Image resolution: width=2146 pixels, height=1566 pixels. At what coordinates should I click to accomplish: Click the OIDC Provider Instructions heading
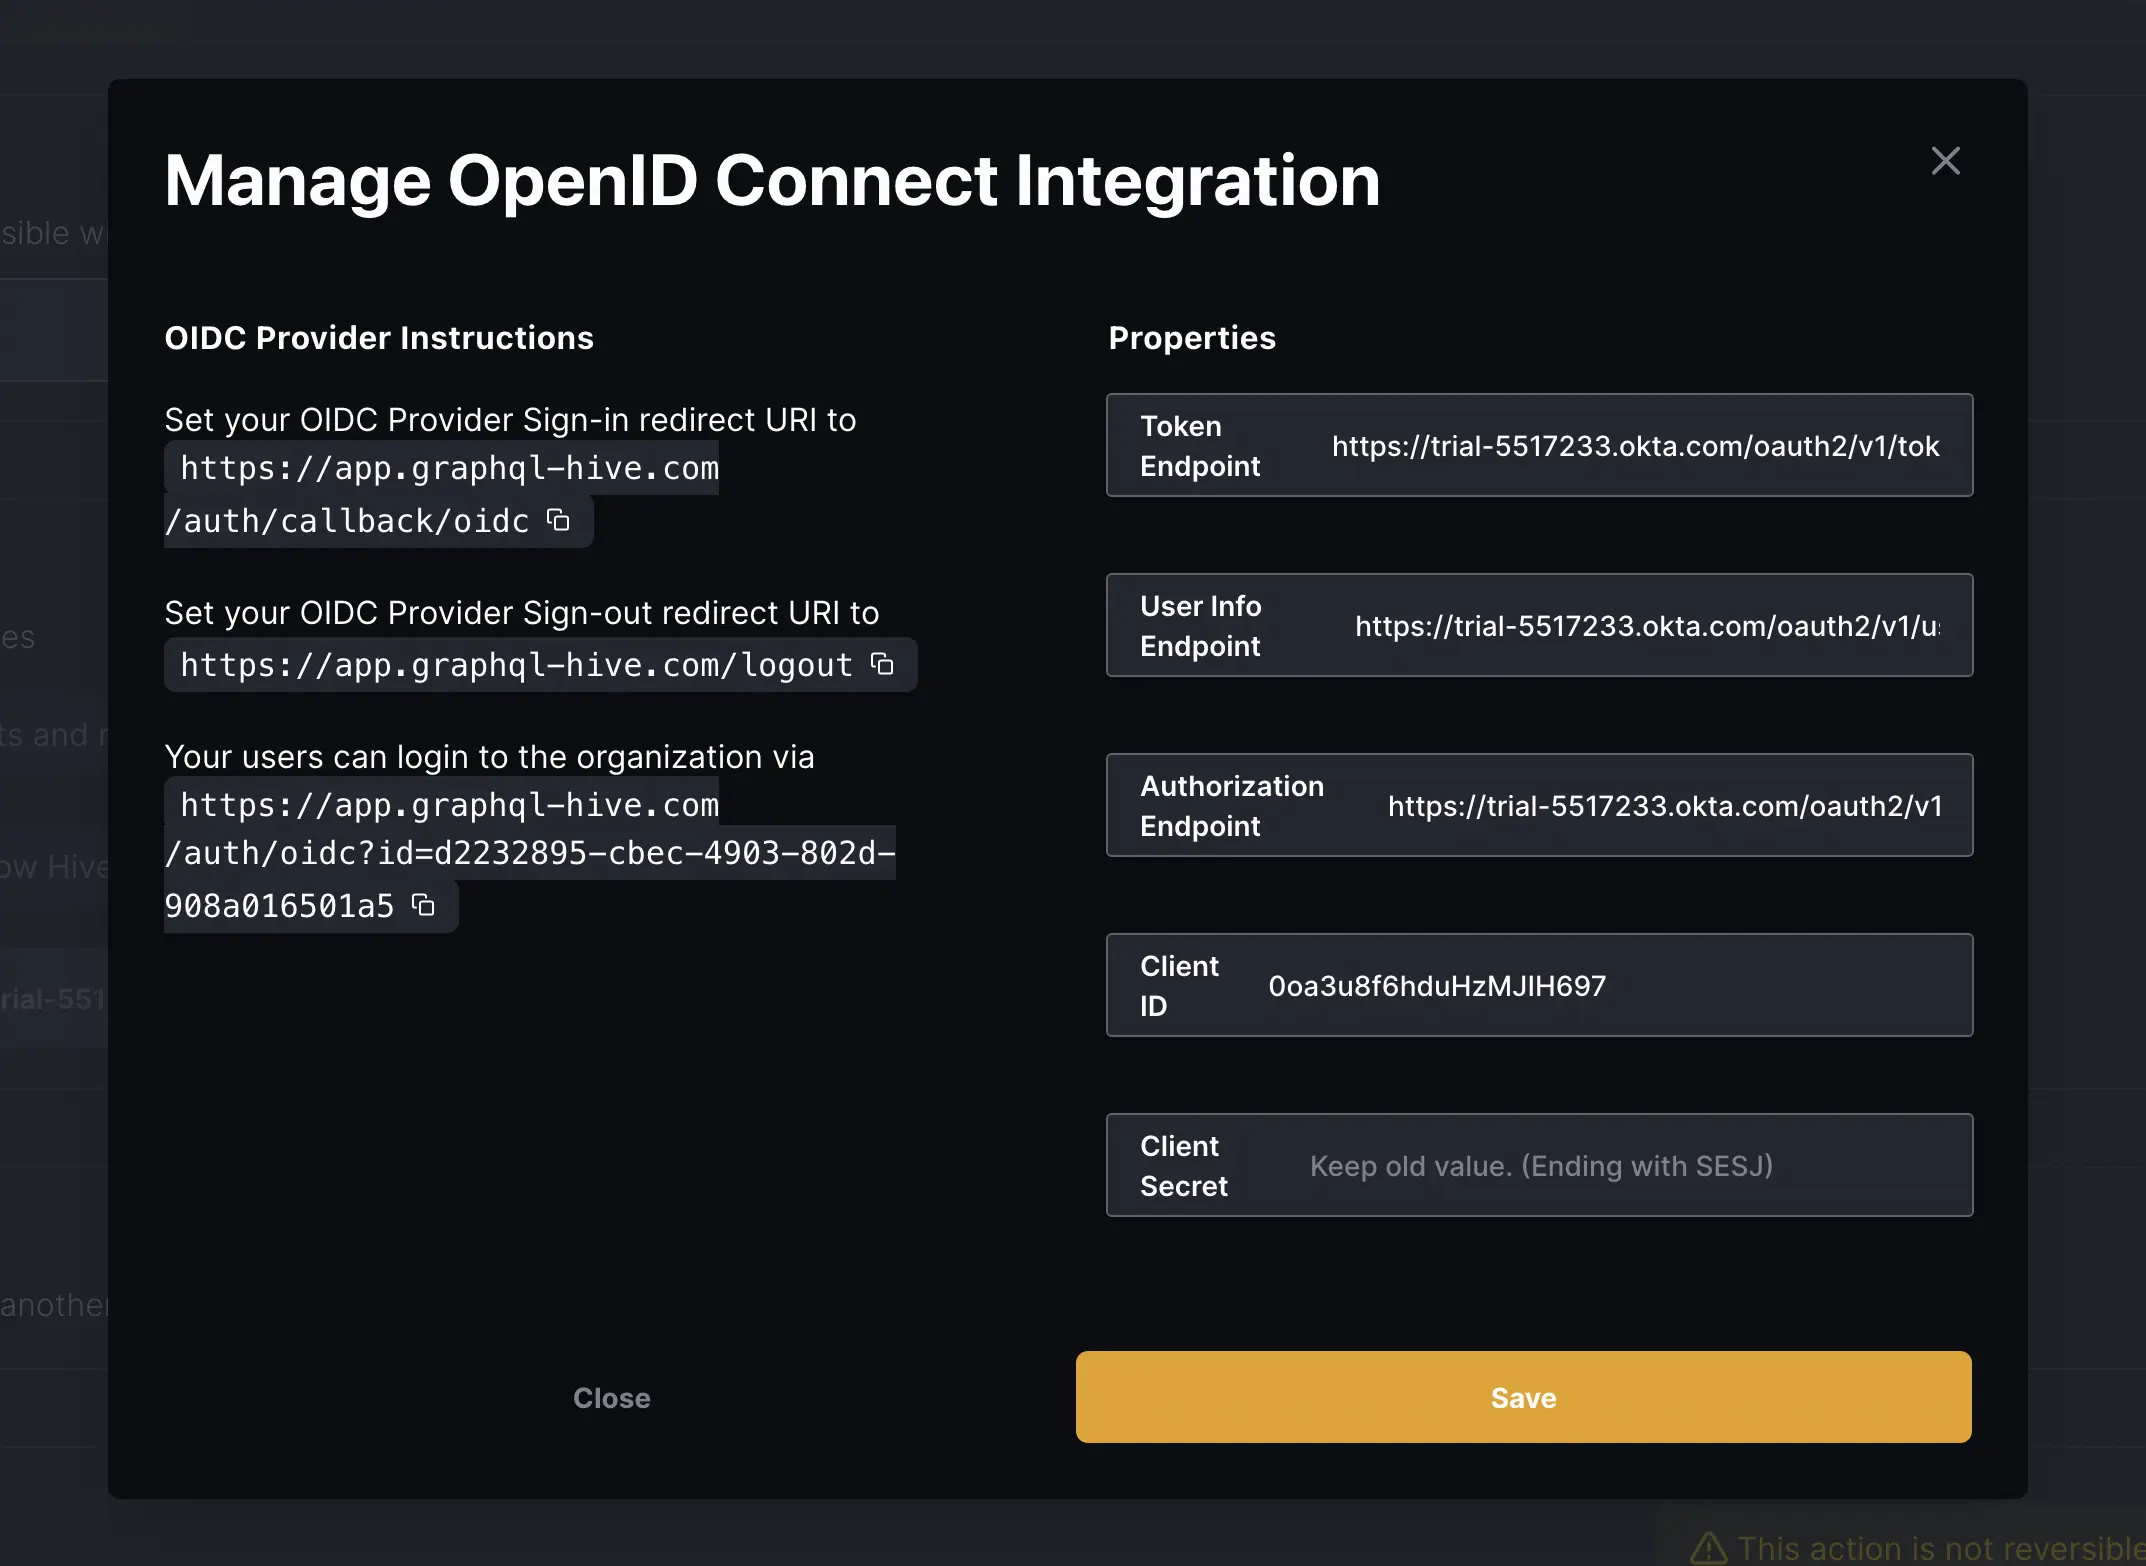tap(379, 338)
